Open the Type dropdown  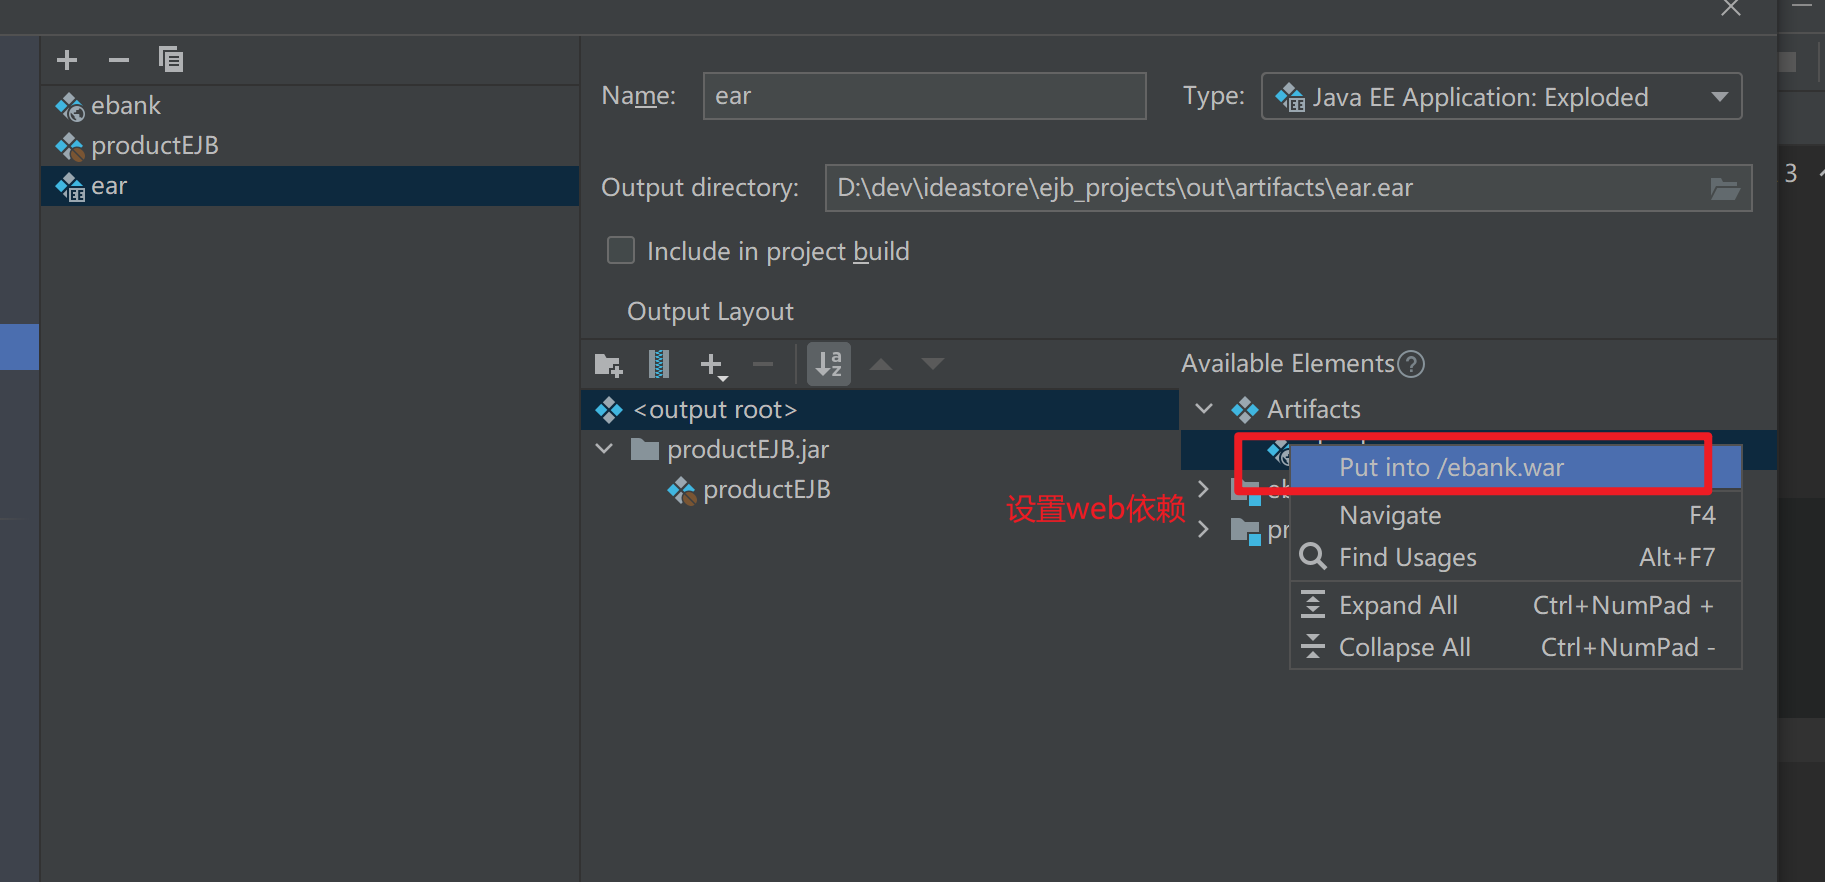[1501, 97]
